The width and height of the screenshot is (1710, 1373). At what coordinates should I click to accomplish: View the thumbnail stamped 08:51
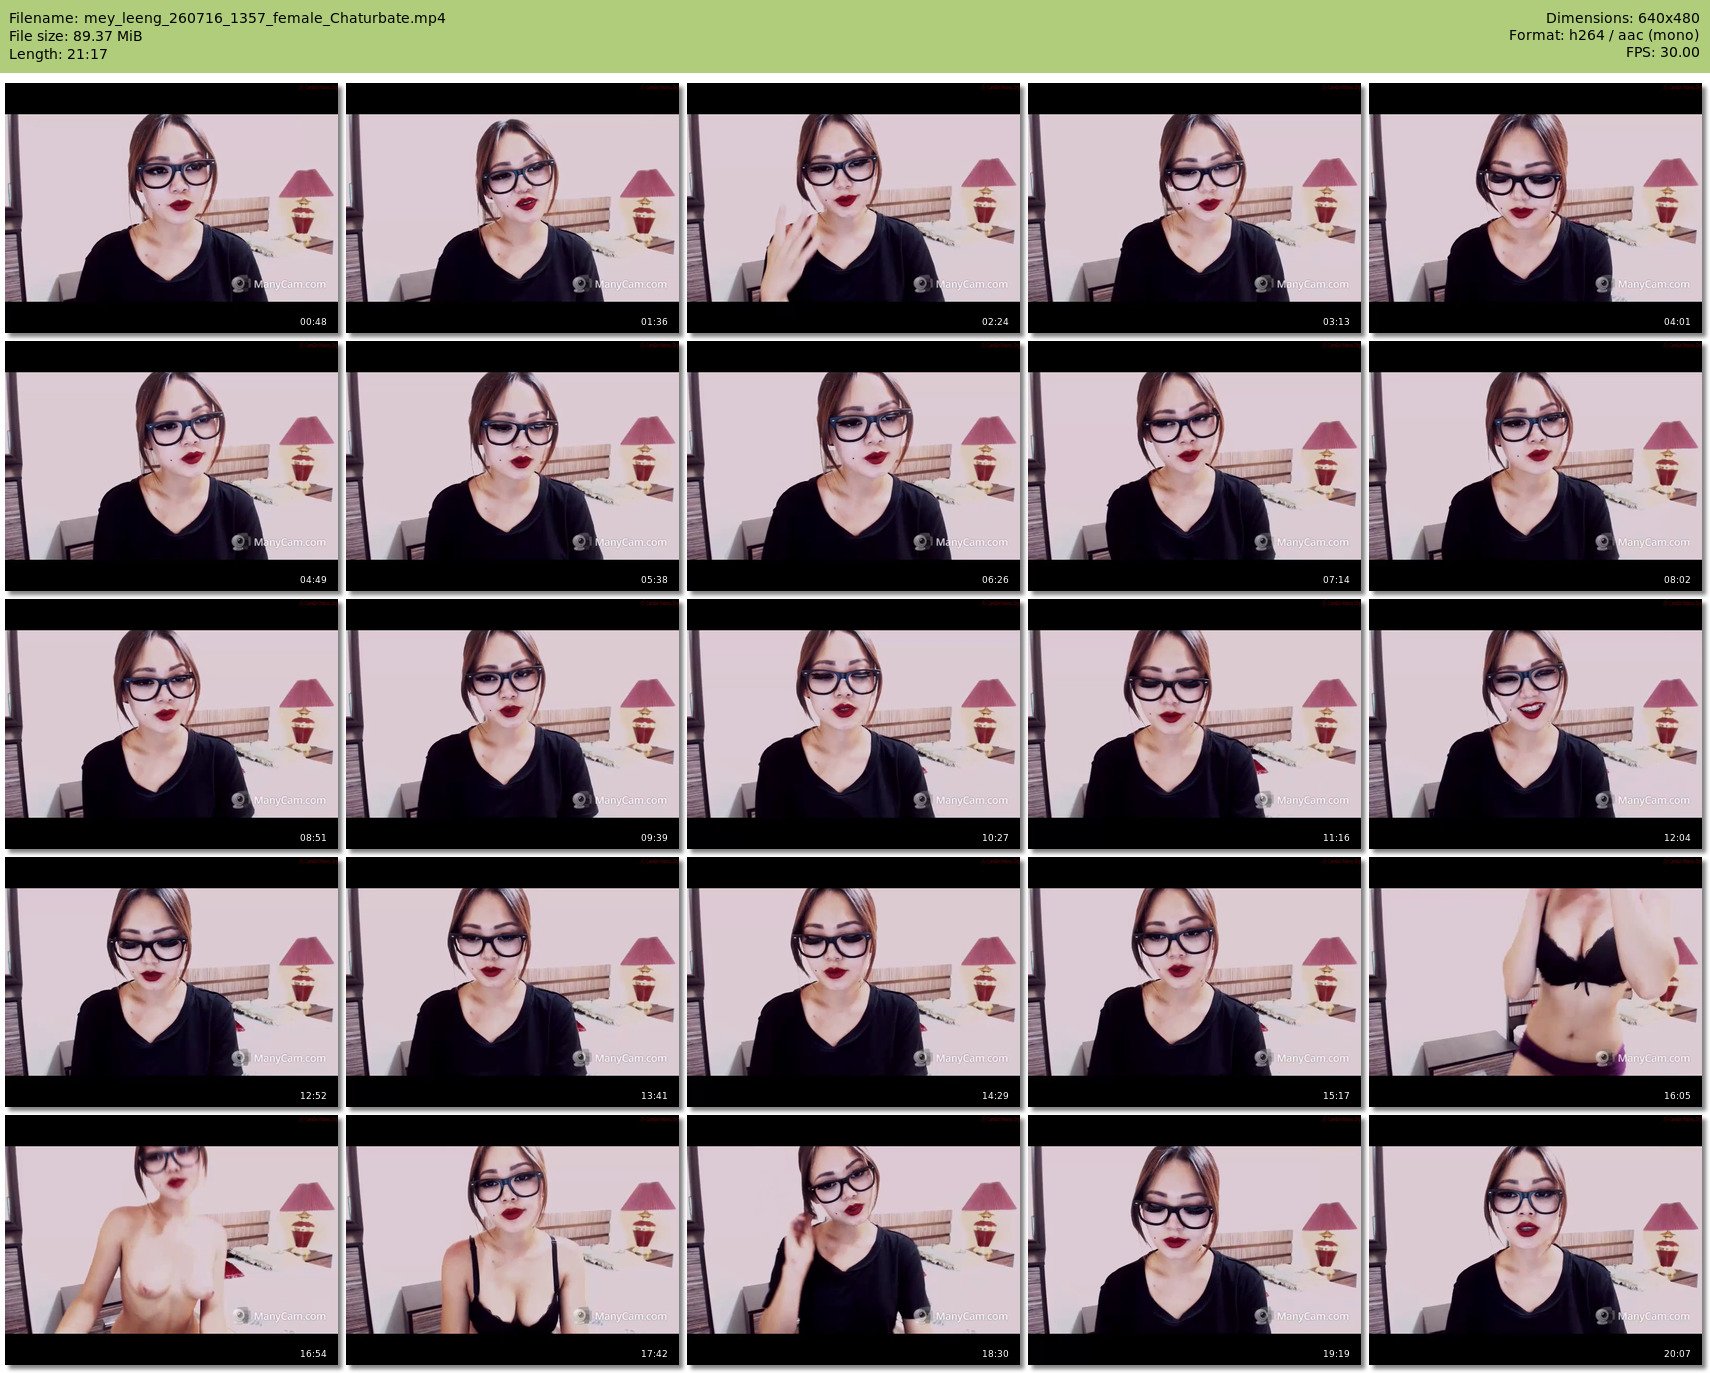[x=172, y=724]
